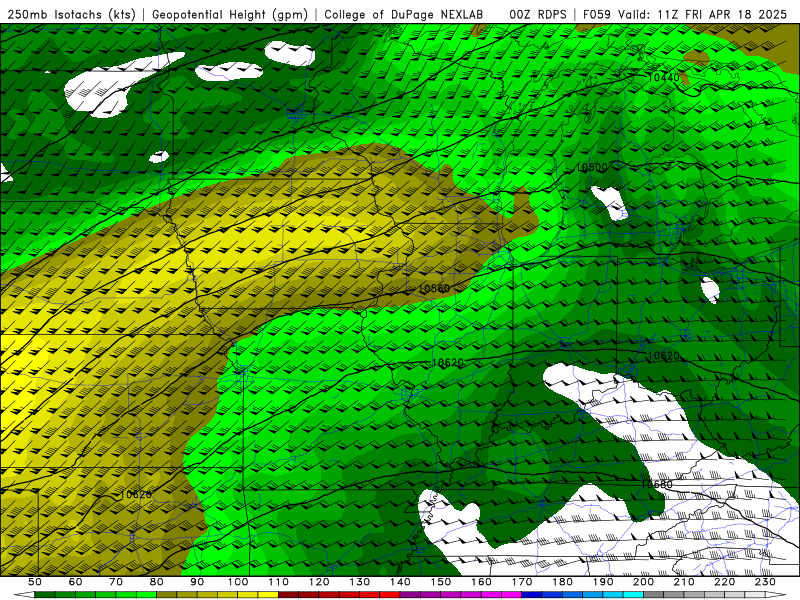
Task: Click legend value 120
Action: [x=319, y=582]
